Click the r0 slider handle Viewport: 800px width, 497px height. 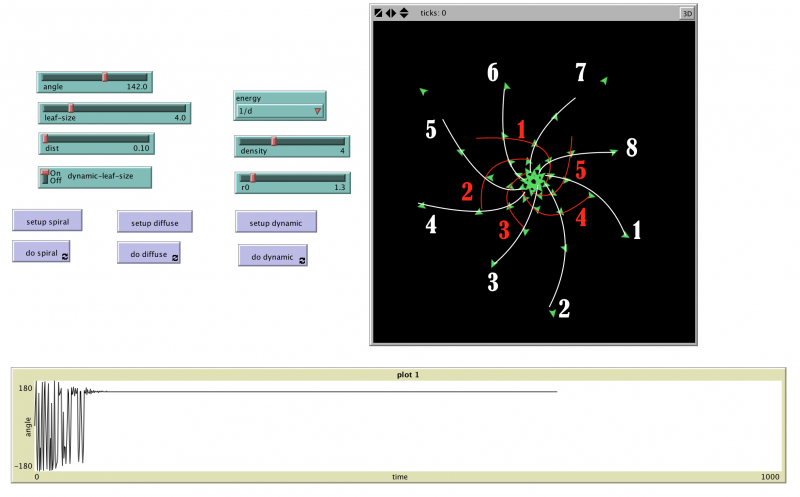tap(252, 177)
